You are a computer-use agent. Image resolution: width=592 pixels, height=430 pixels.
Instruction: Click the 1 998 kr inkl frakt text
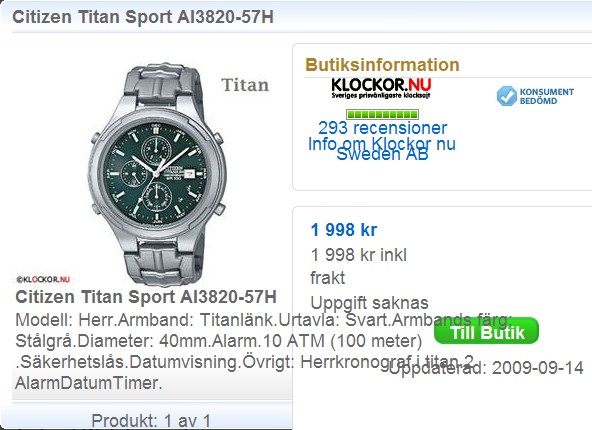(358, 266)
